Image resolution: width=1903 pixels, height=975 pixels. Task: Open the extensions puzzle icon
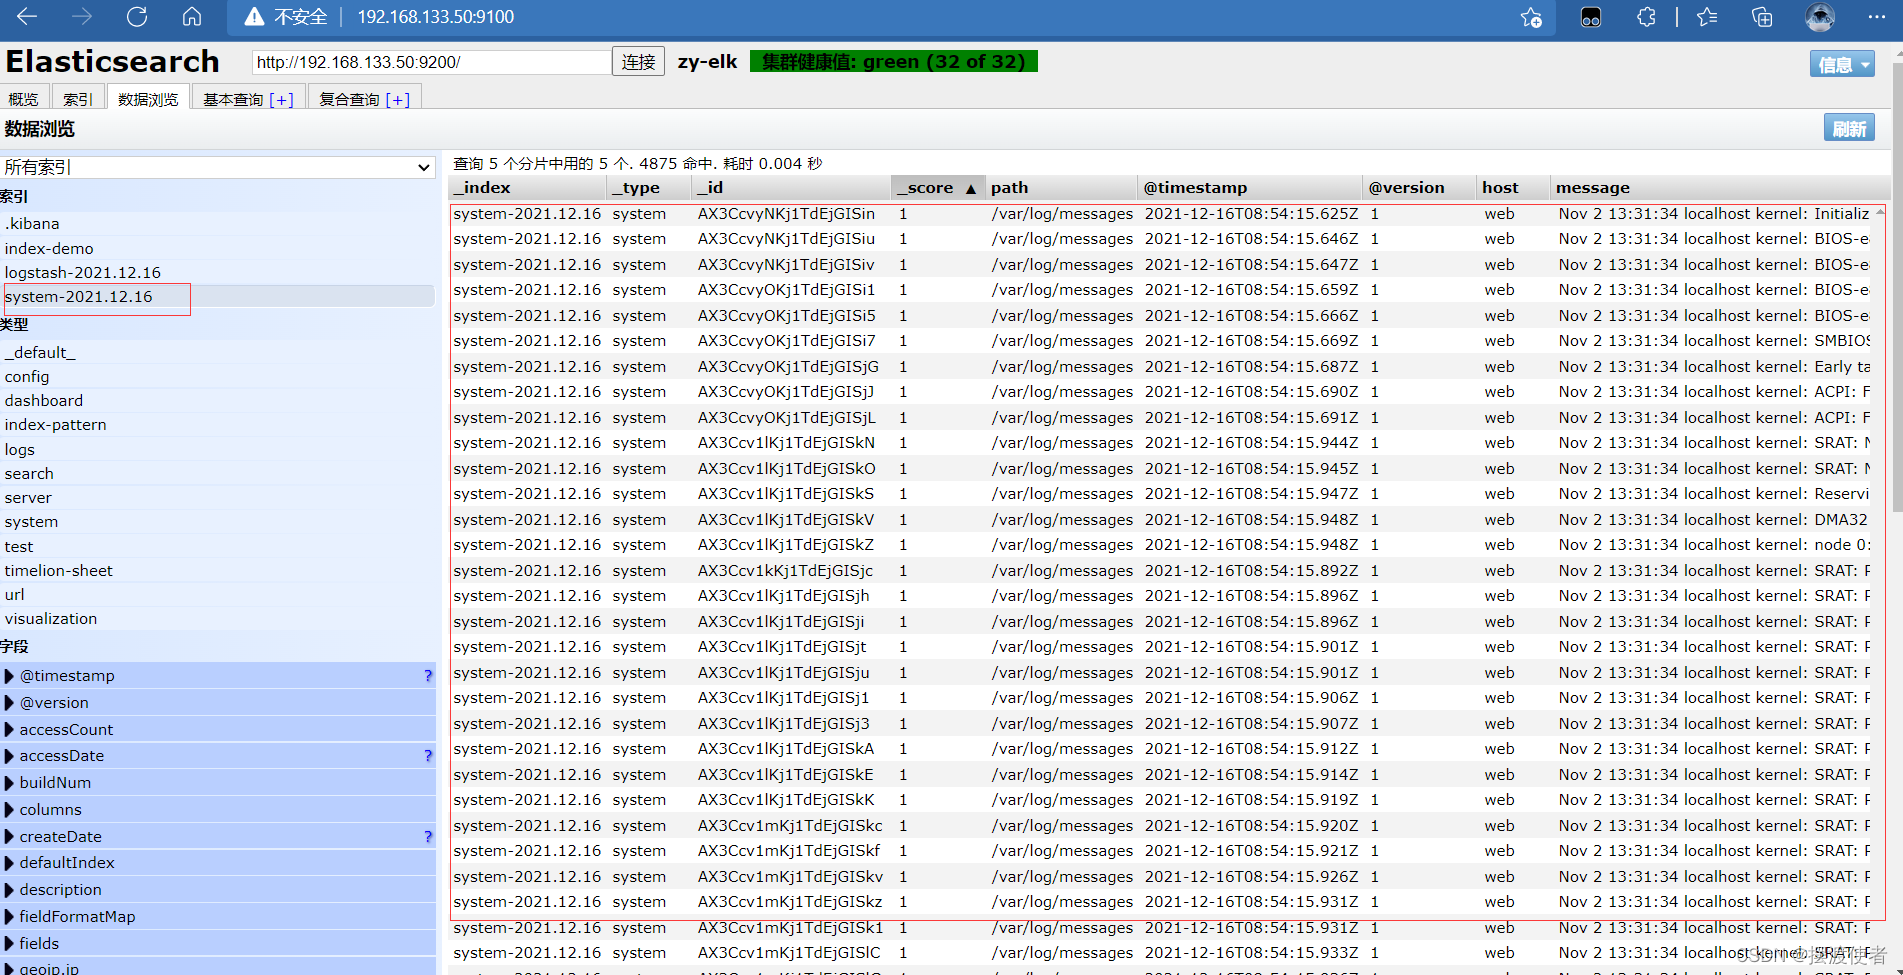click(1646, 17)
